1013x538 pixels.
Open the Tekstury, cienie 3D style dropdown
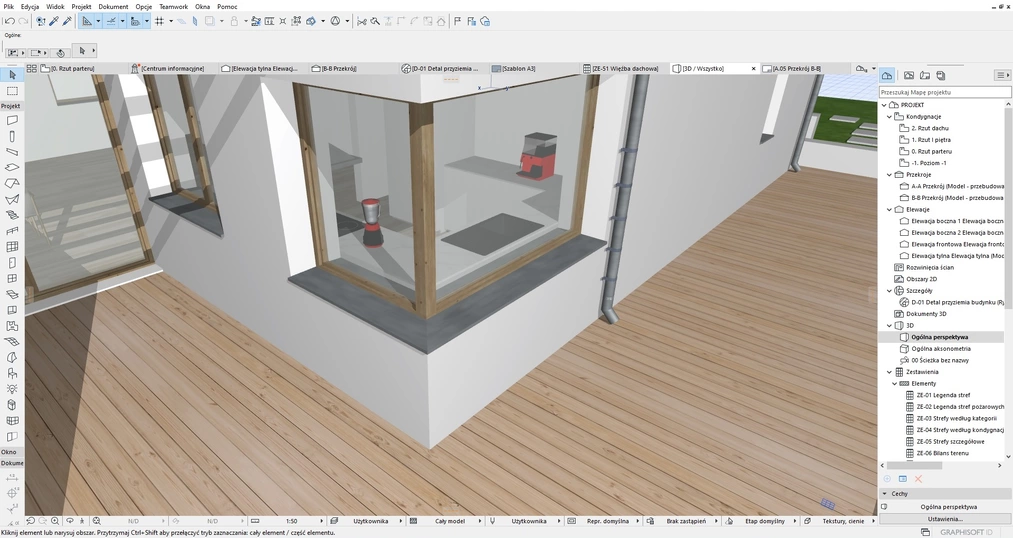click(x=842, y=521)
